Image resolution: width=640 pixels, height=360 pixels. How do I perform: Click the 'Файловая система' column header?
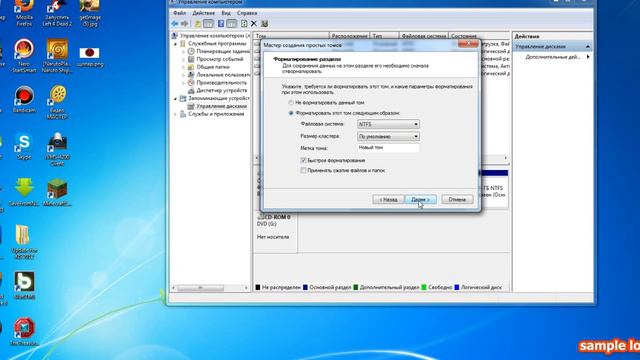[x=424, y=36]
